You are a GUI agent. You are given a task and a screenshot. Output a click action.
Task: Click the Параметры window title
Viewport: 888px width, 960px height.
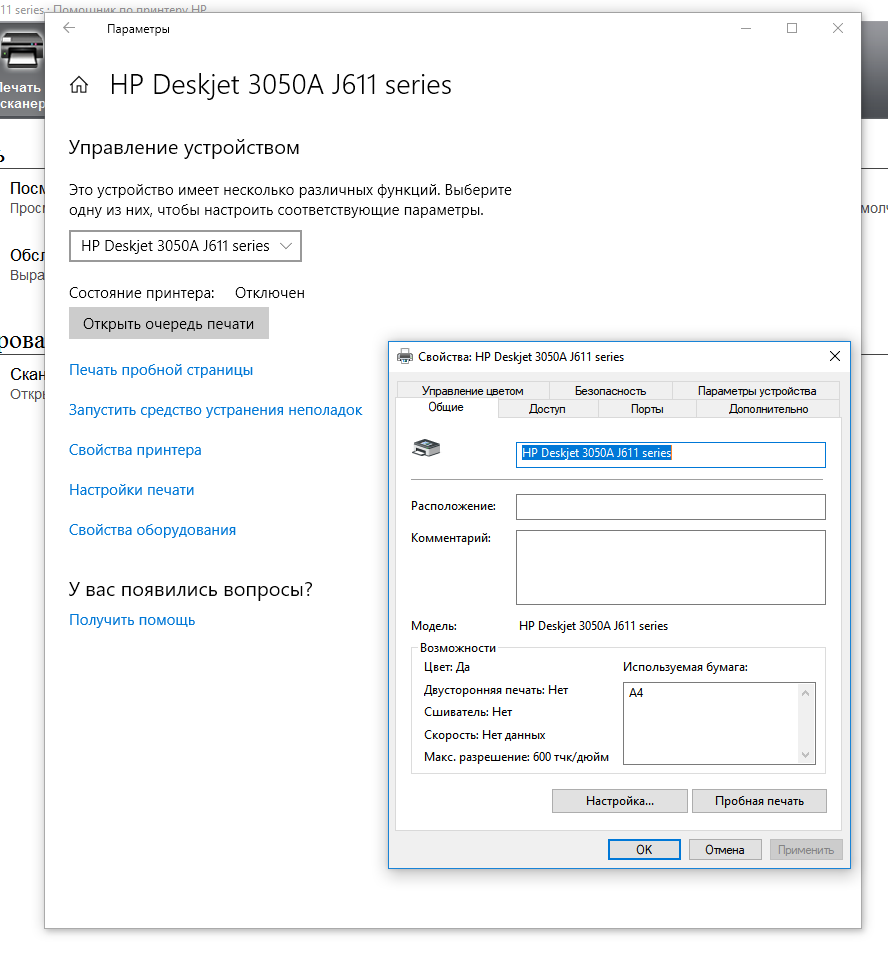[x=138, y=29]
